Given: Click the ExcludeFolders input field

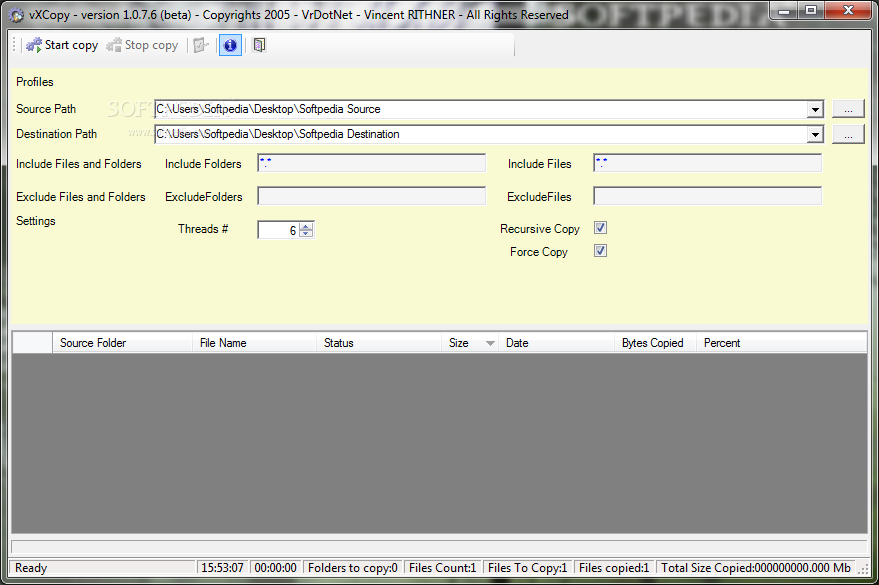Looking at the screenshot, I should pyautogui.click(x=372, y=196).
